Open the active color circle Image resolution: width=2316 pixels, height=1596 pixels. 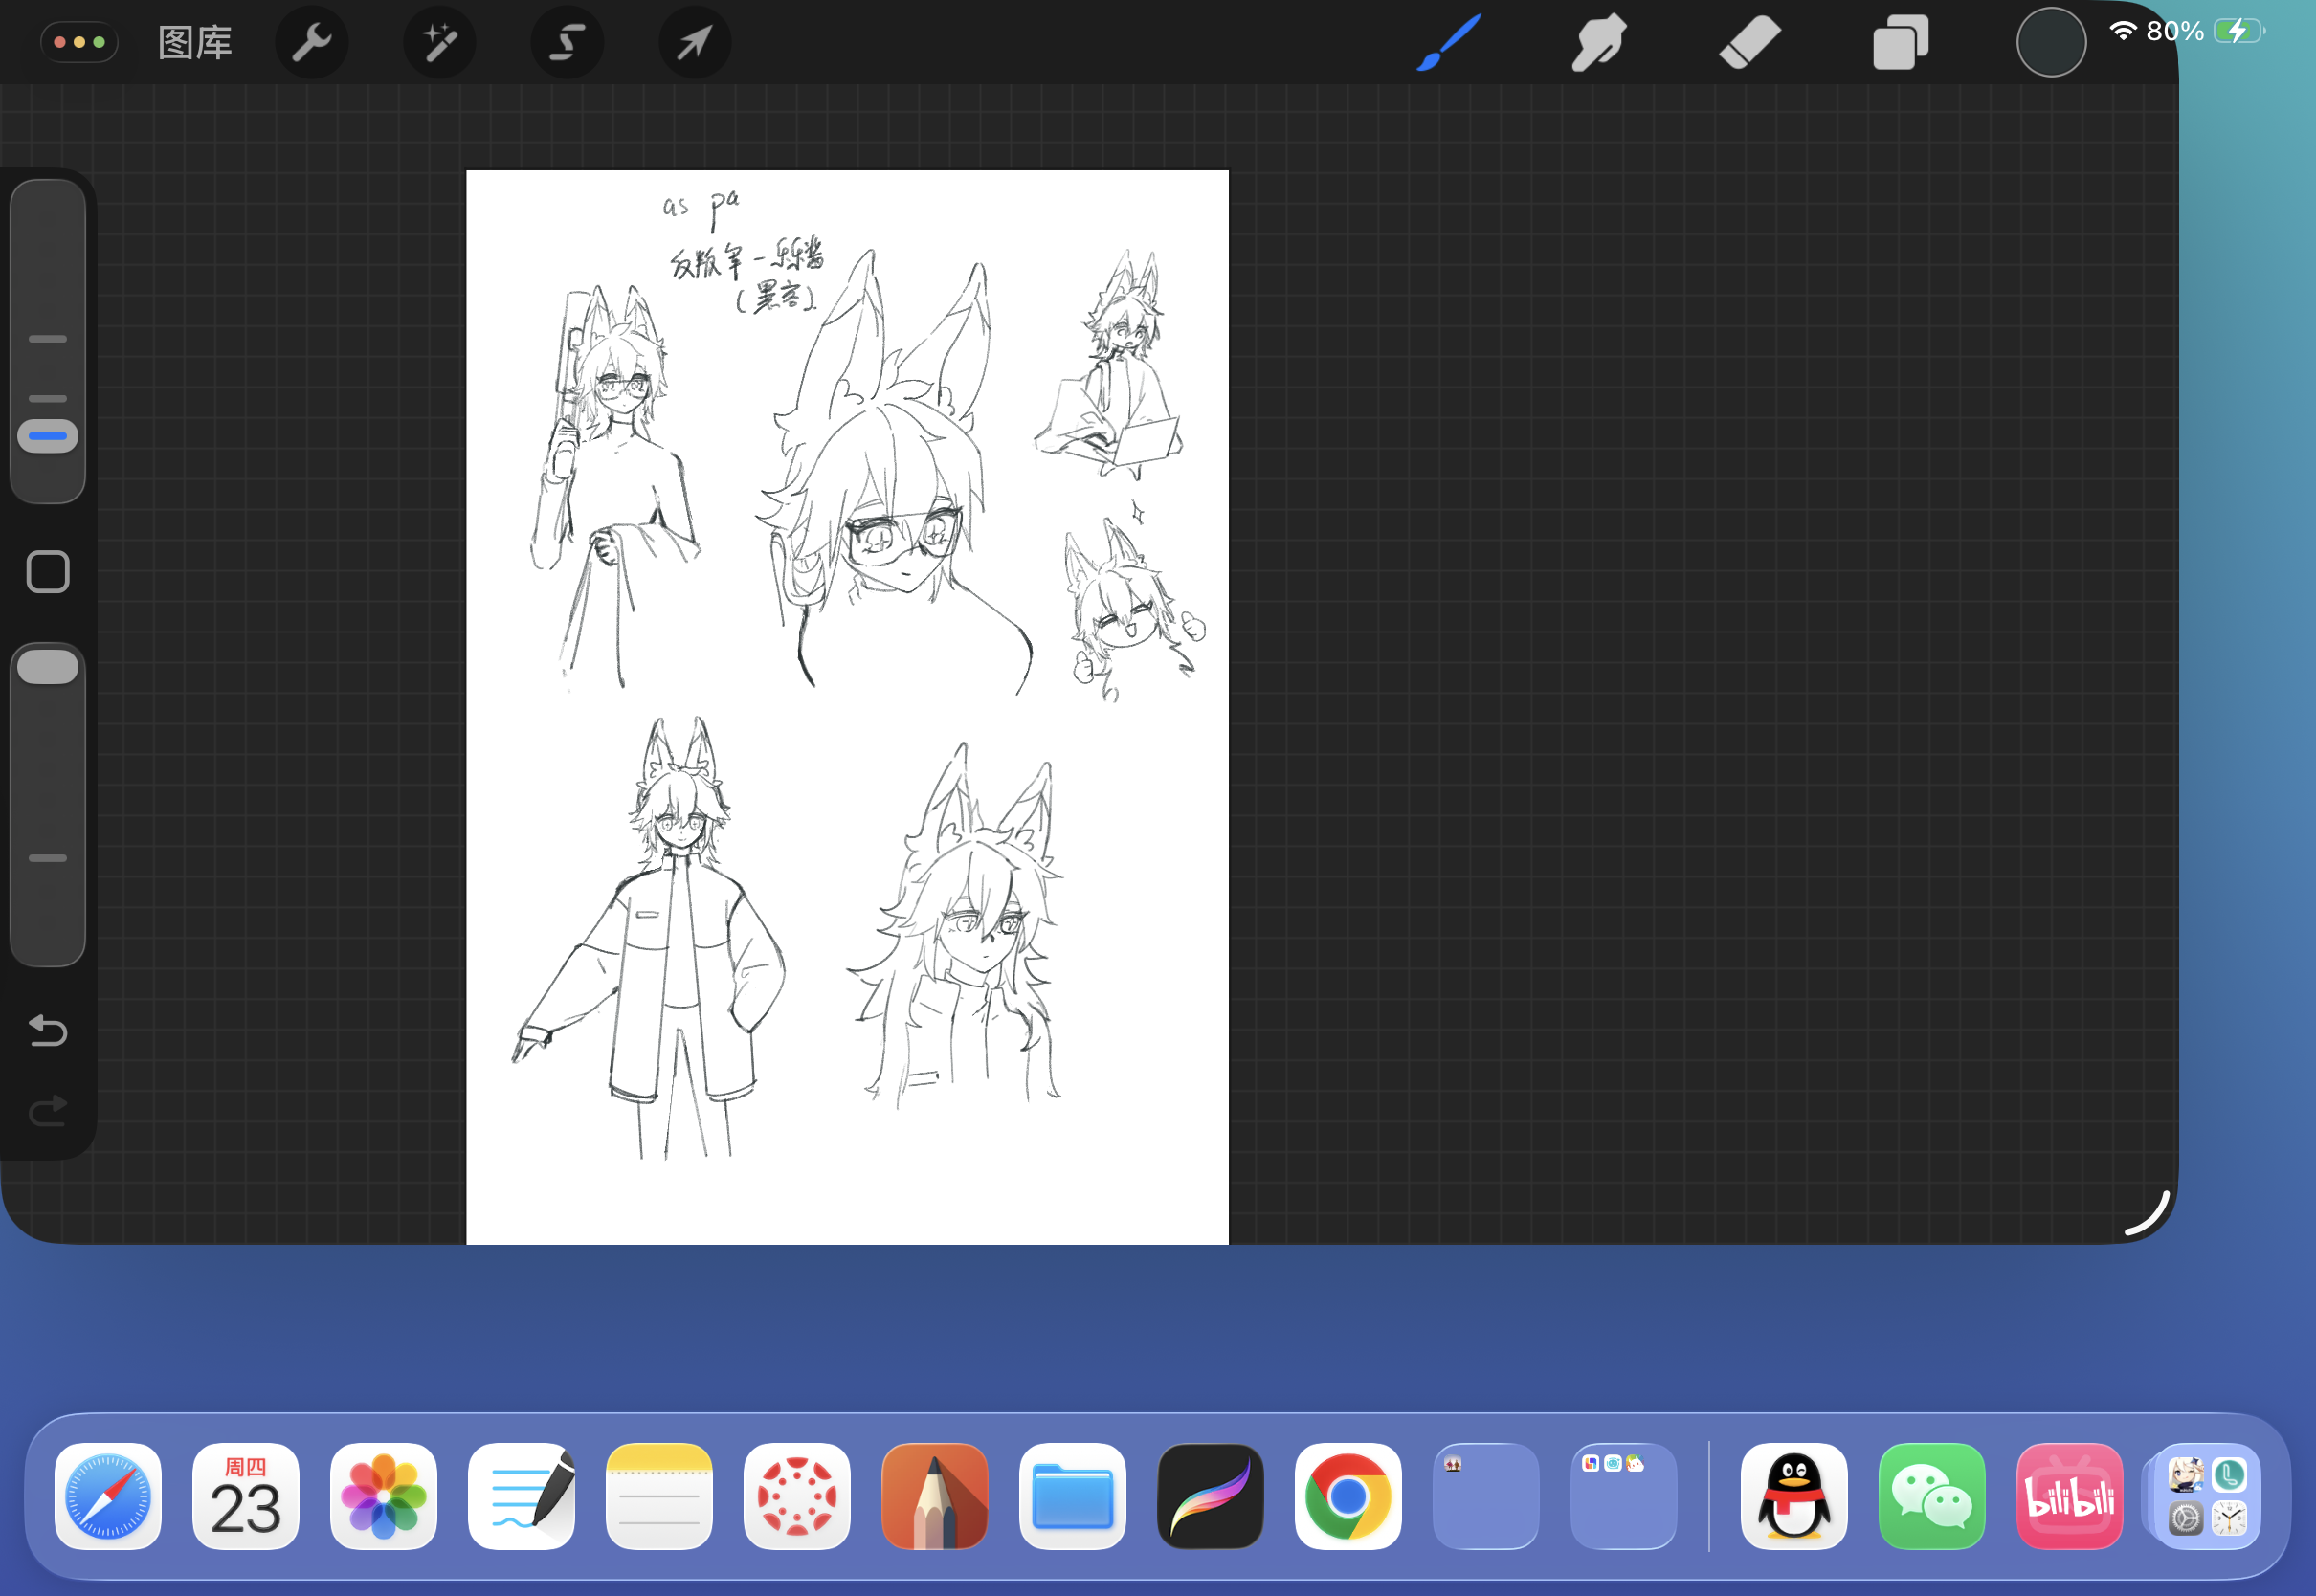2051,42
